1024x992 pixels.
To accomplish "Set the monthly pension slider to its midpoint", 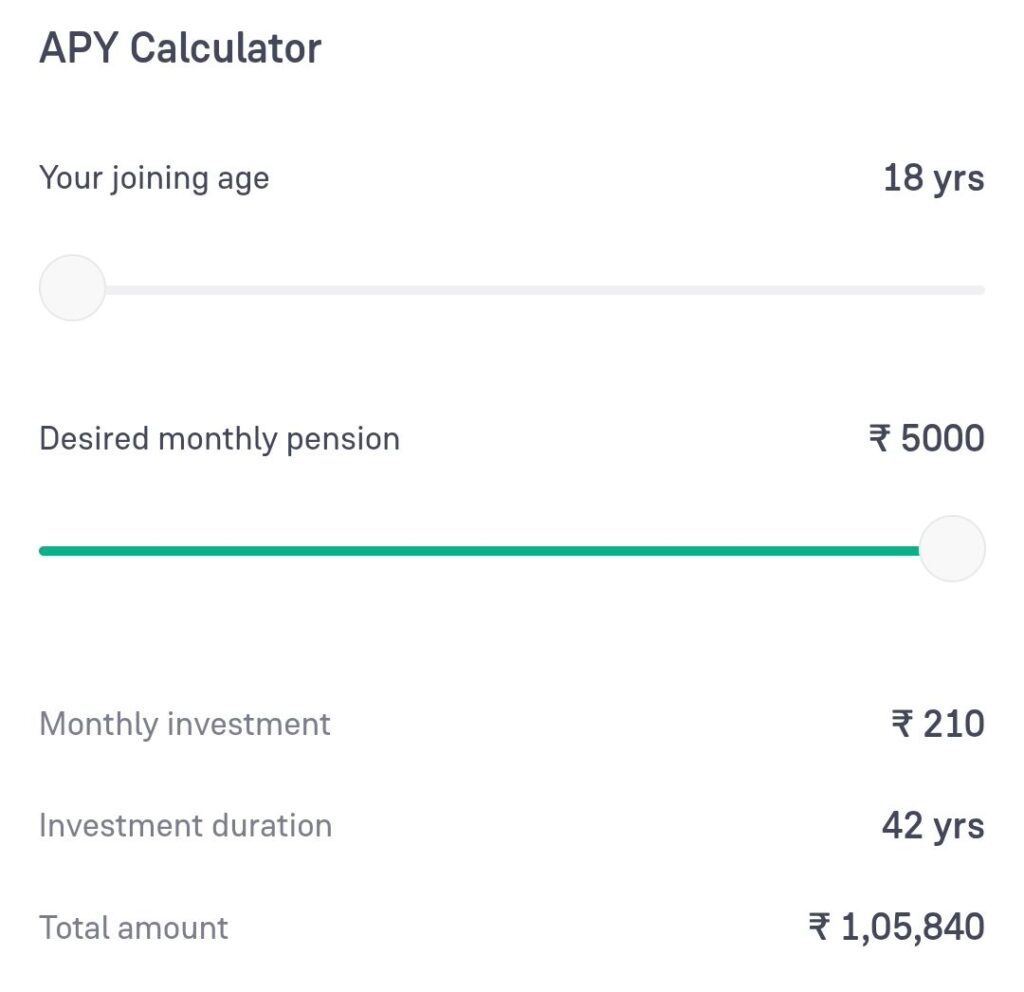I will [x=512, y=550].
